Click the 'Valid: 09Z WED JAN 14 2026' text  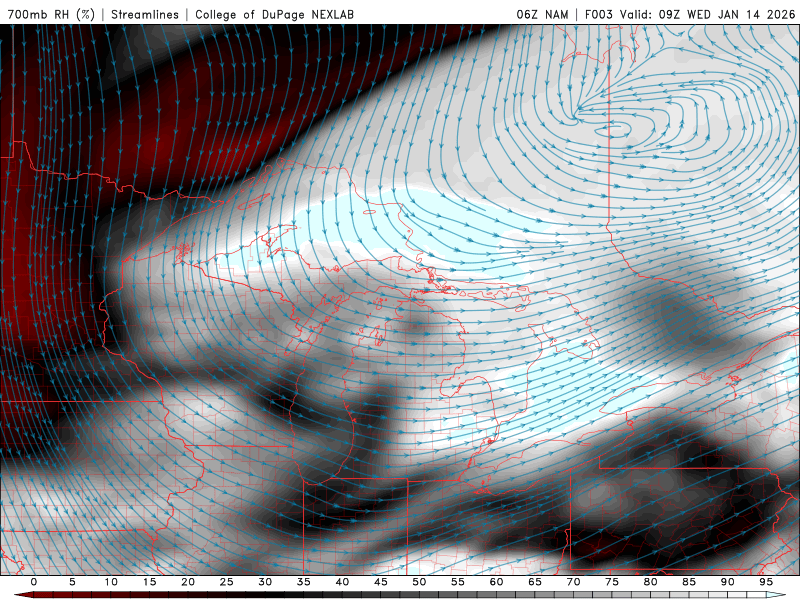(708, 14)
